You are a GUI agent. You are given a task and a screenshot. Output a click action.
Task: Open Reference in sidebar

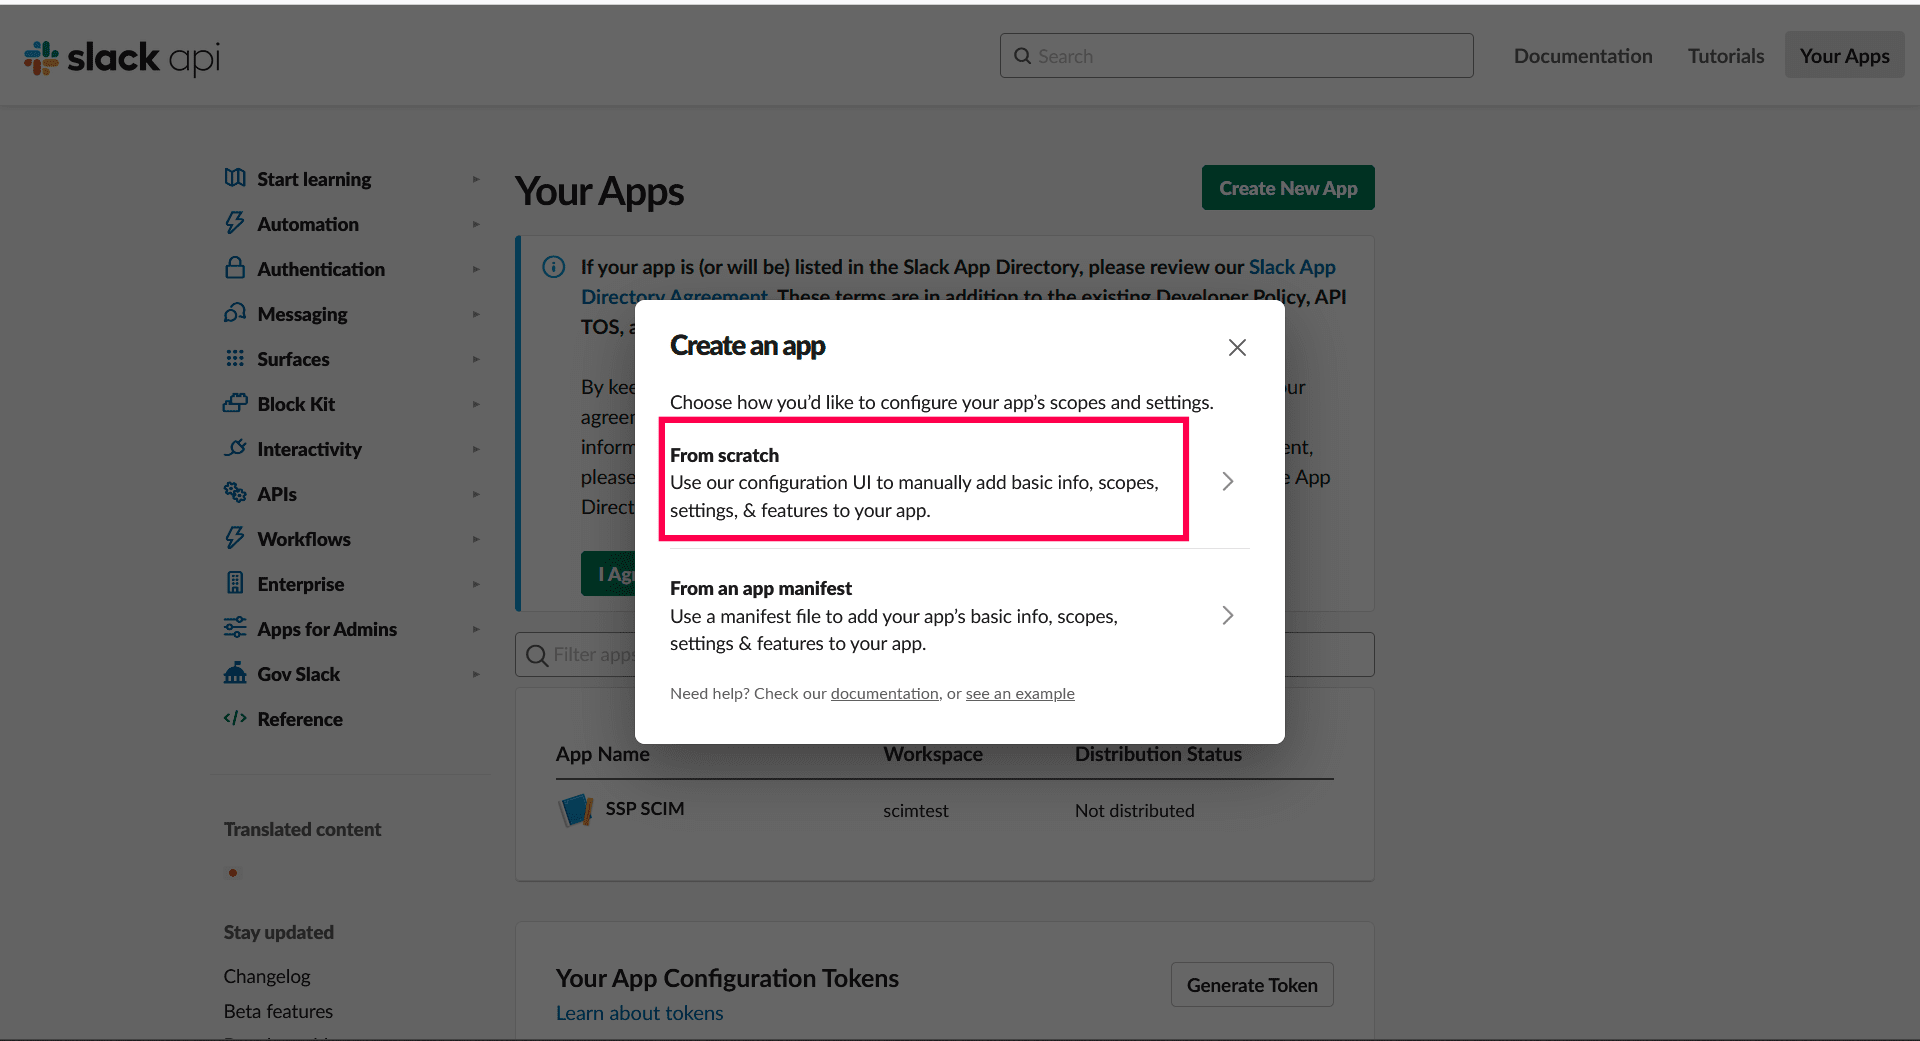pos(300,719)
